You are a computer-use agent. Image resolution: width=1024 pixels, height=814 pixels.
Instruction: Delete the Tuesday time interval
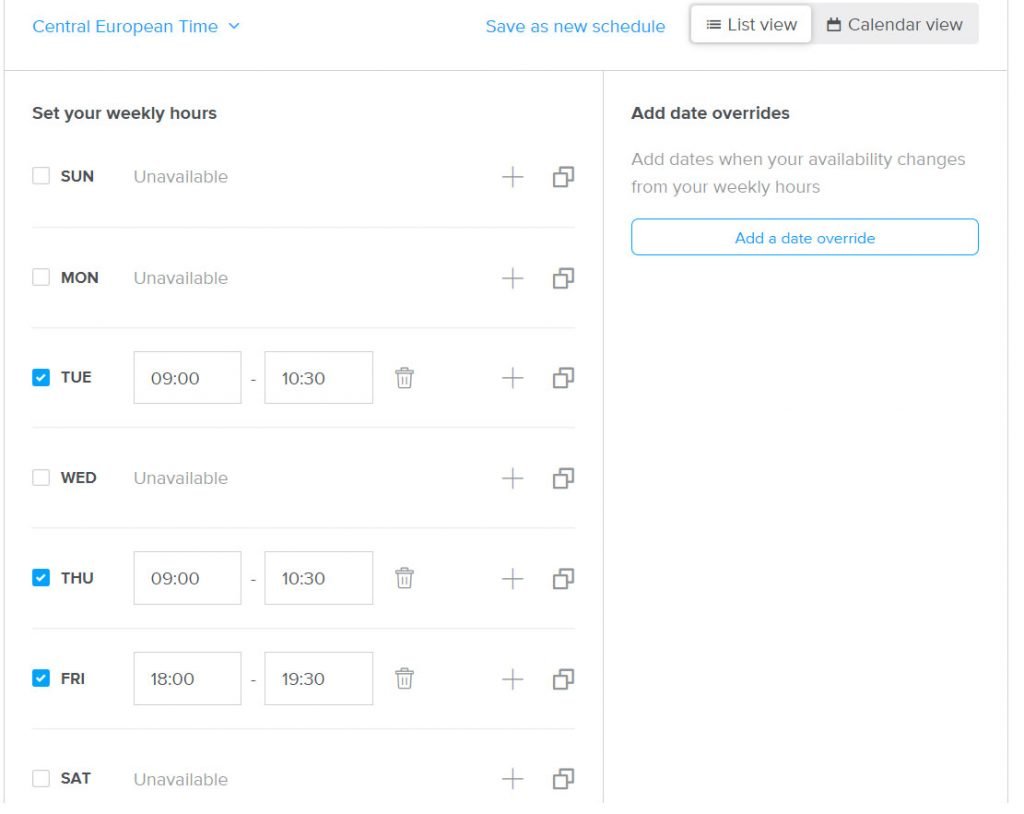(404, 378)
